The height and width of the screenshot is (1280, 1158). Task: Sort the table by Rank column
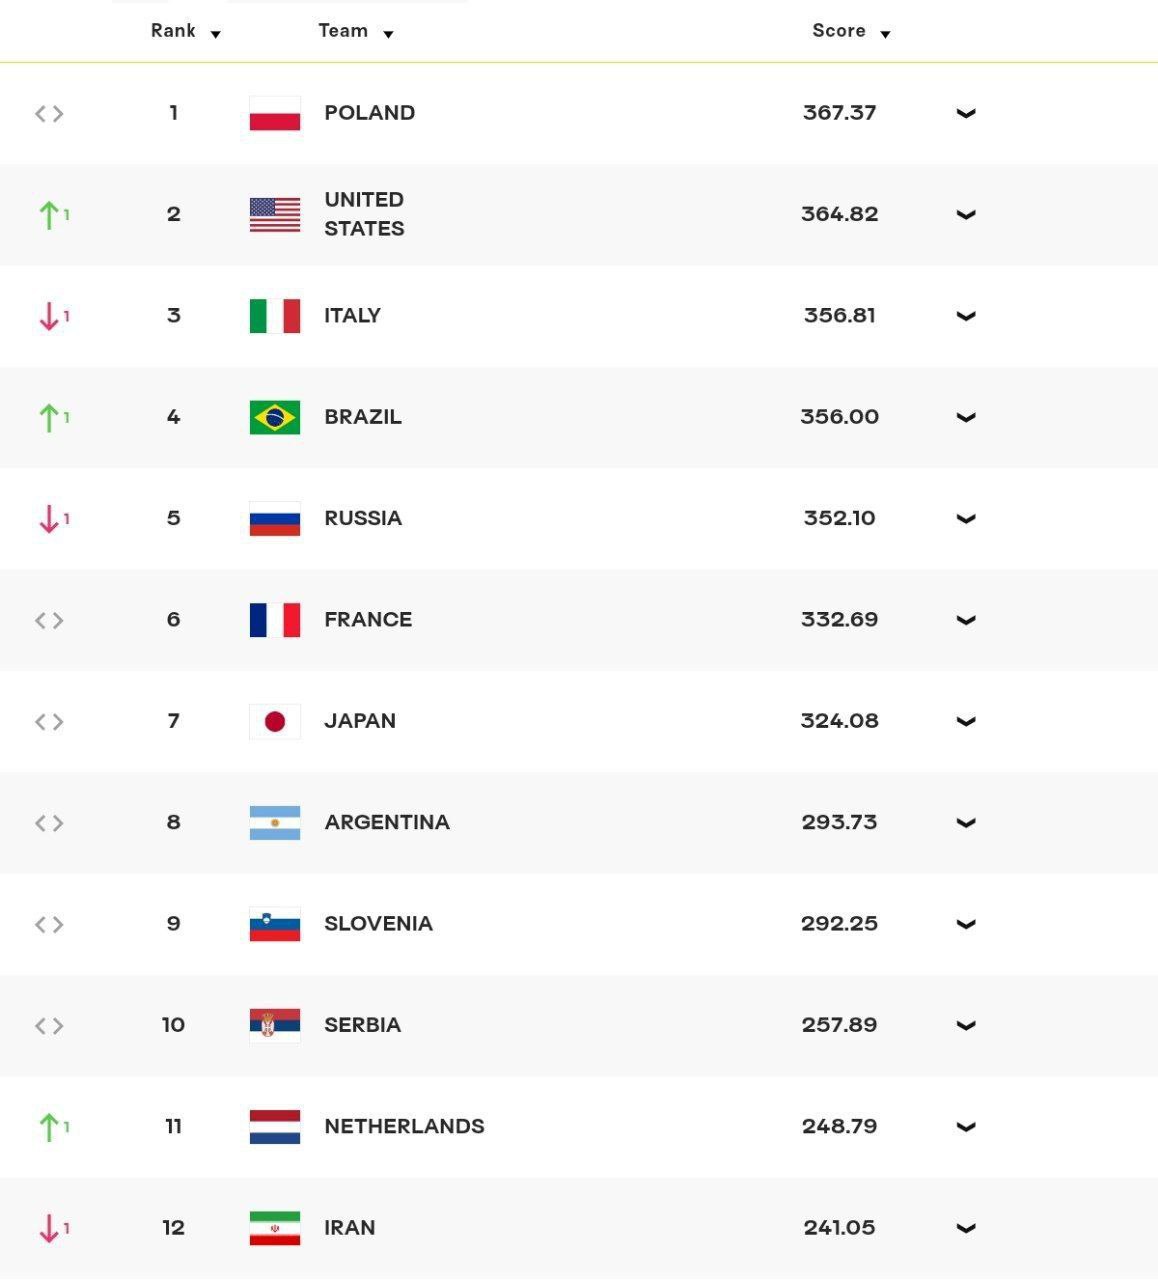(185, 31)
